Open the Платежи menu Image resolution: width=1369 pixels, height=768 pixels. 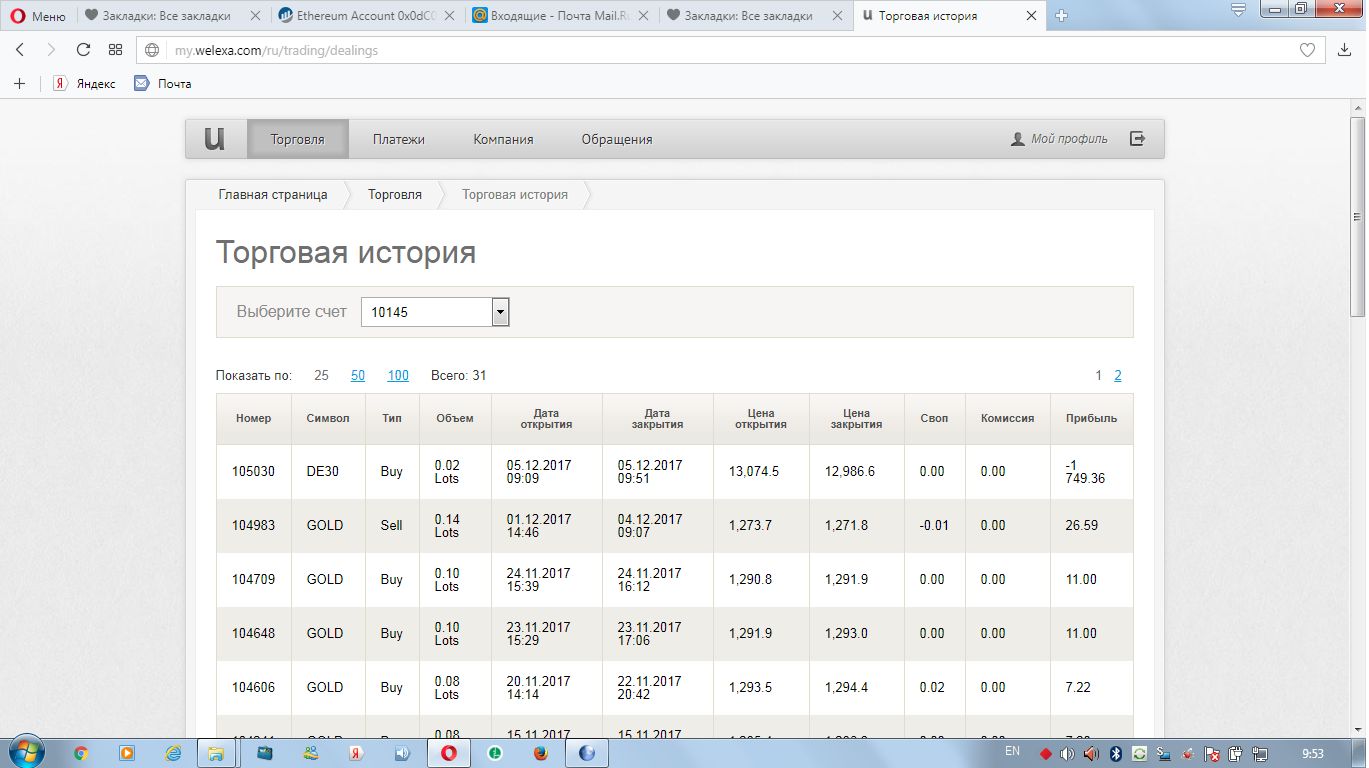[x=399, y=139]
